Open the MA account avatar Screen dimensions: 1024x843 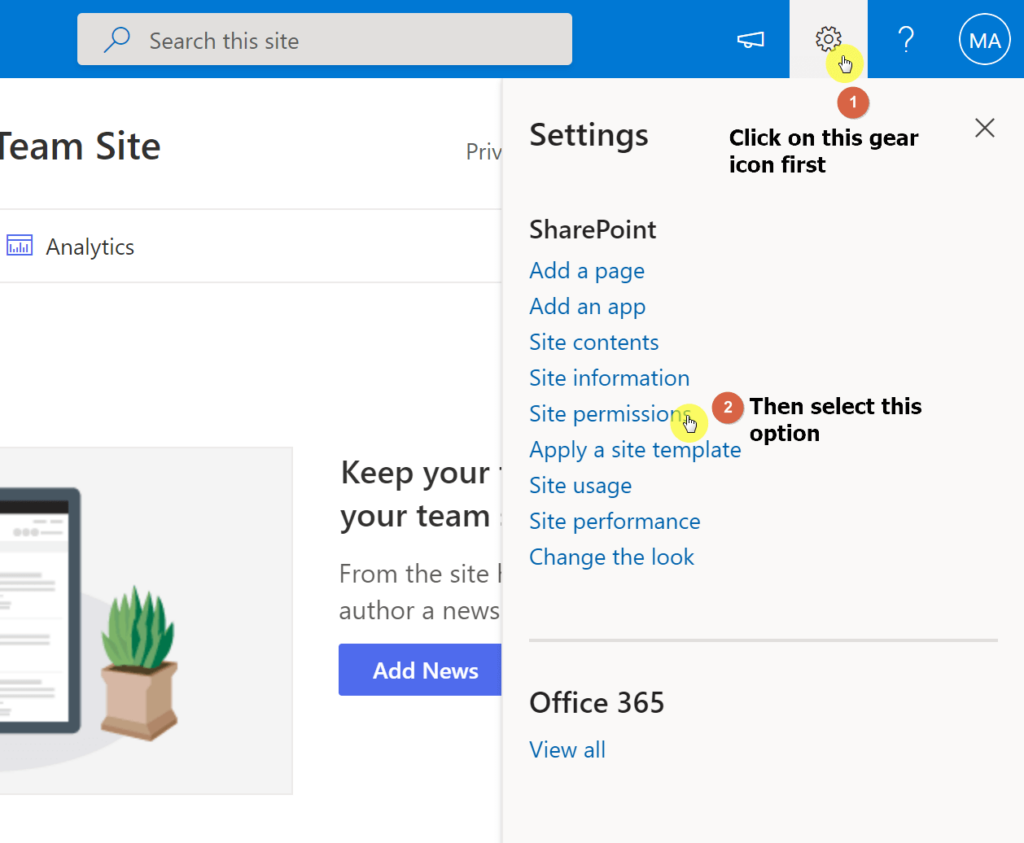pos(984,40)
